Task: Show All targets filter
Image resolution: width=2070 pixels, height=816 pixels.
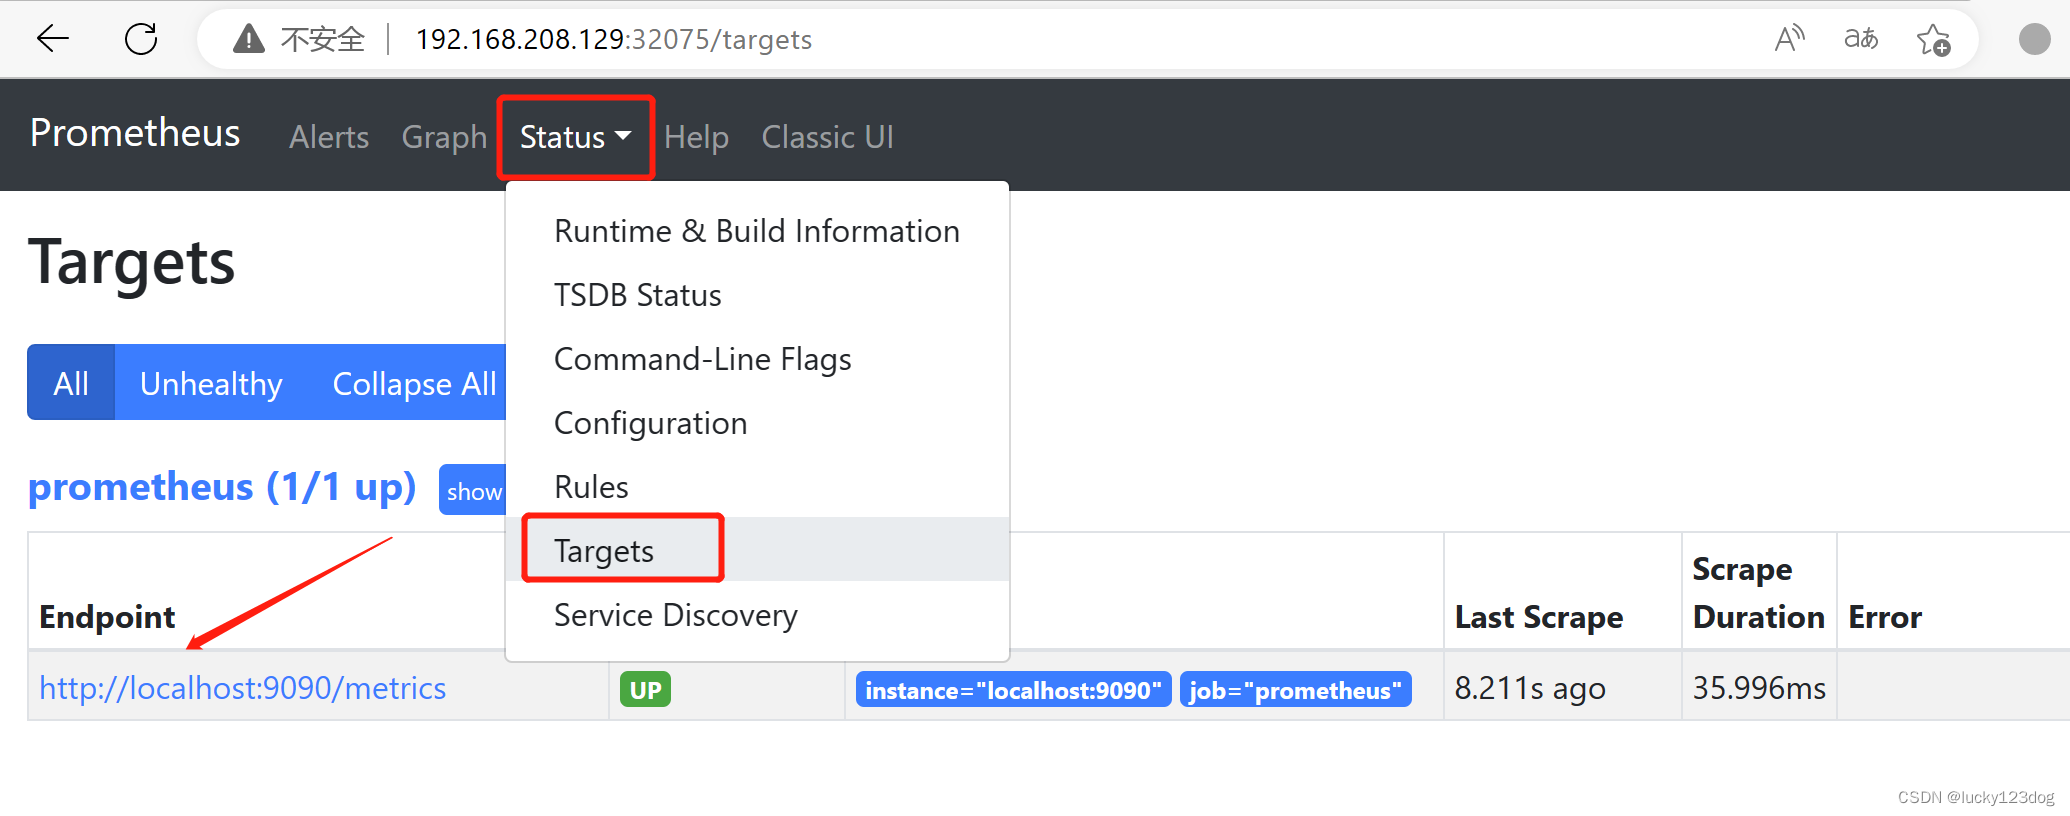Action: [x=71, y=383]
